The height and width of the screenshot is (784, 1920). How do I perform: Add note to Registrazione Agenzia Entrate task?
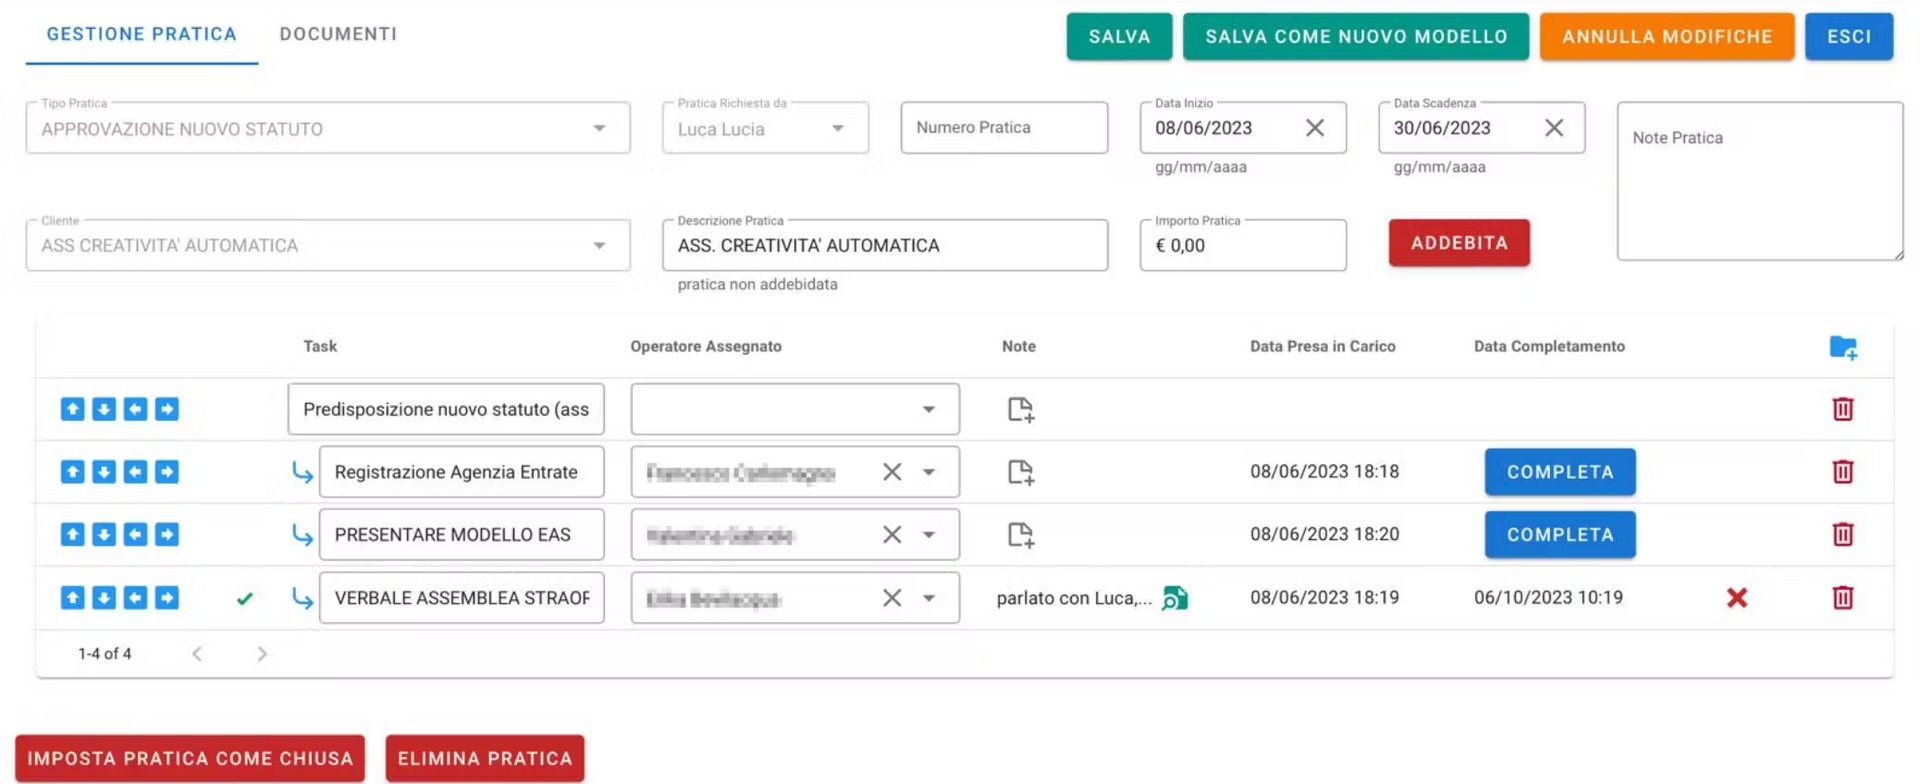point(1020,472)
